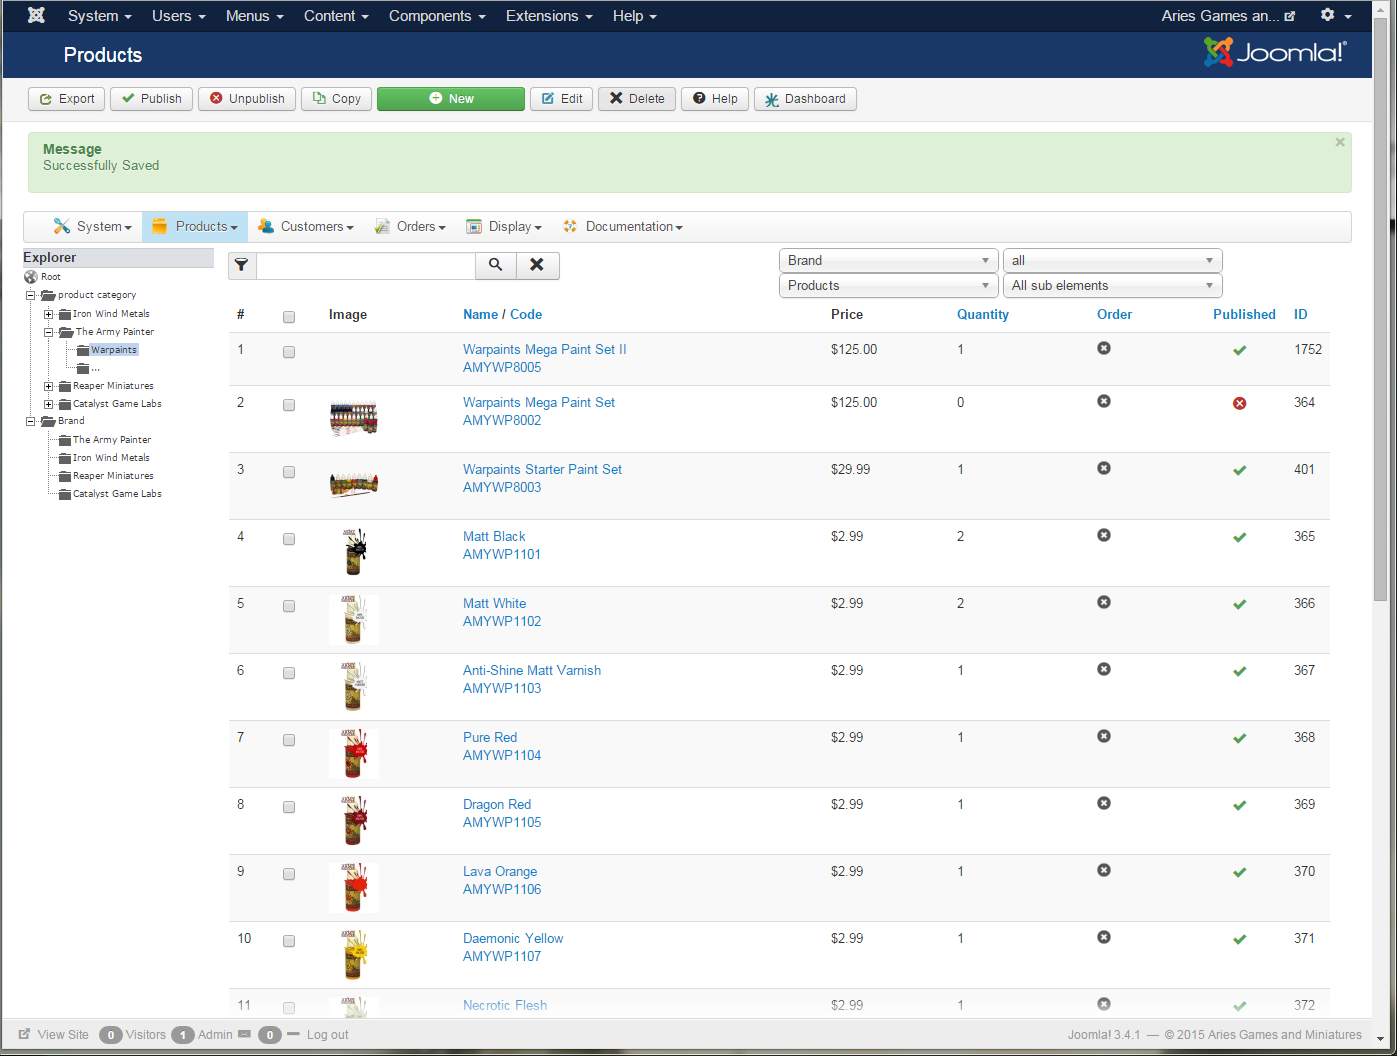
Task: Click the filter funnel icon
Action: pos(242,265)
